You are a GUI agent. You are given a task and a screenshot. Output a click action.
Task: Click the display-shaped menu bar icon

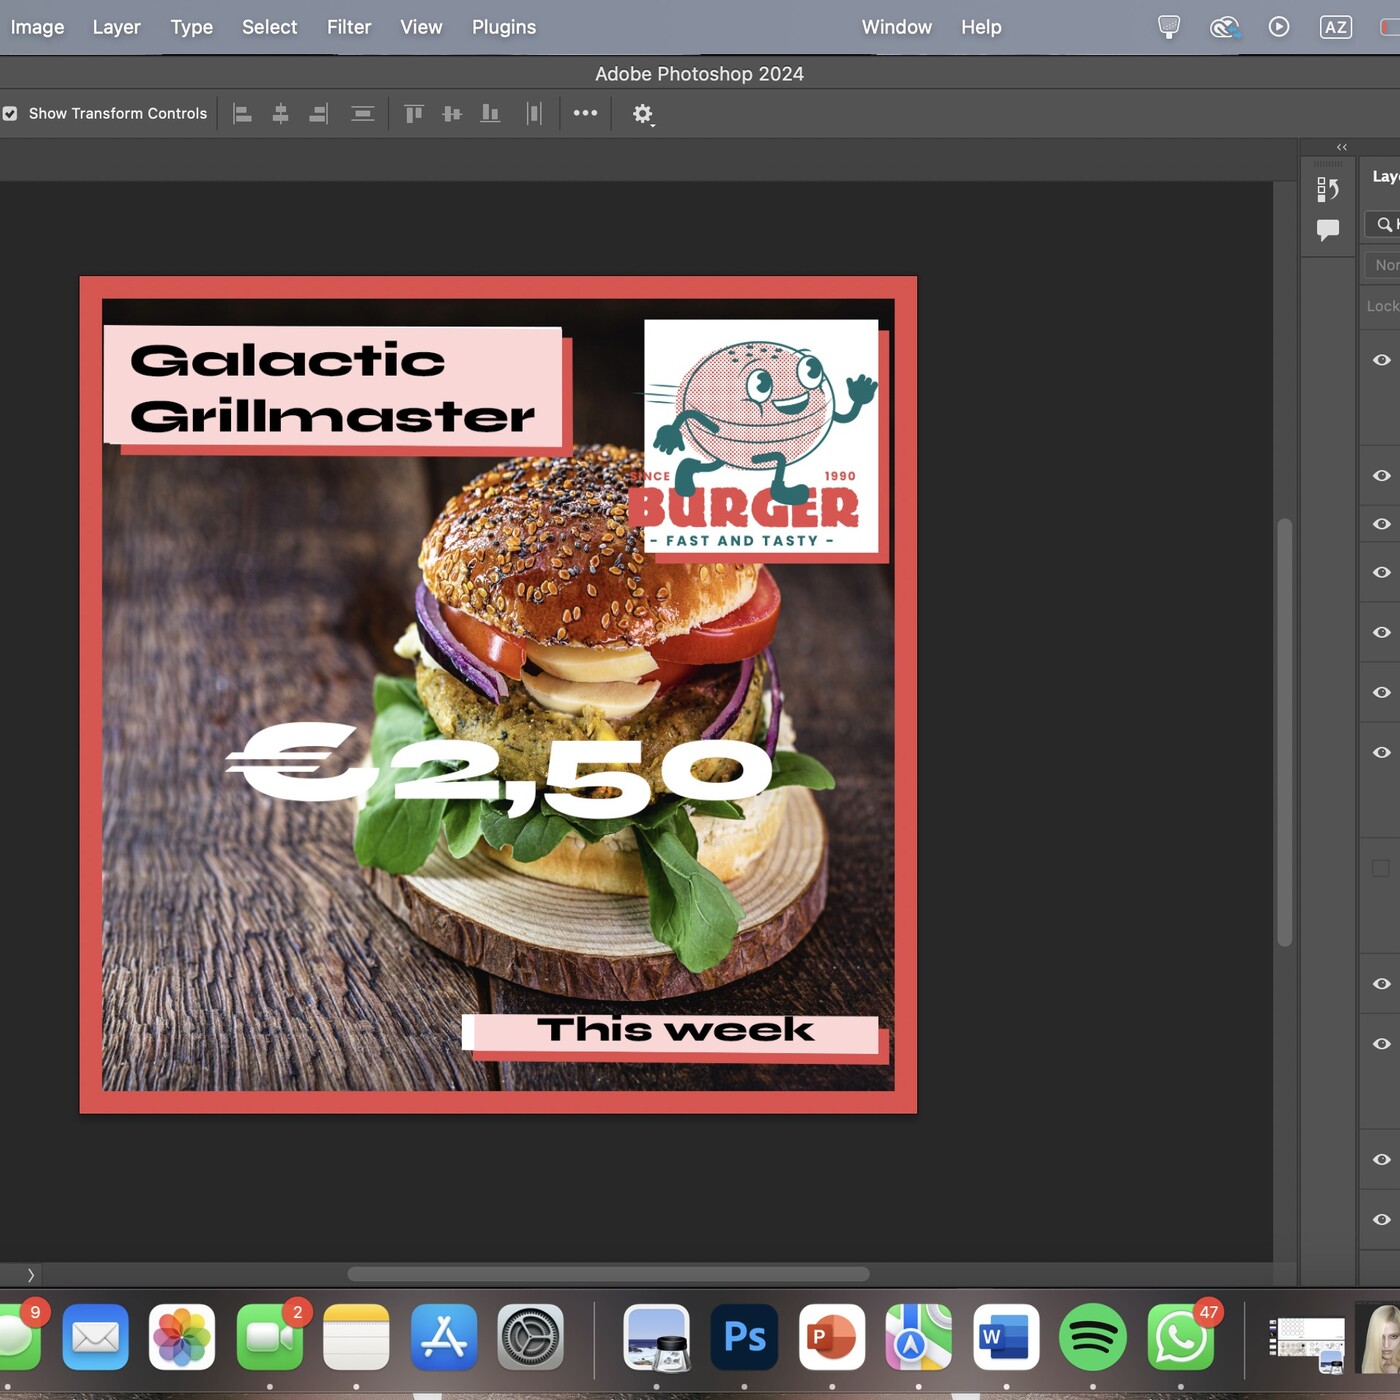(1169, 27)
